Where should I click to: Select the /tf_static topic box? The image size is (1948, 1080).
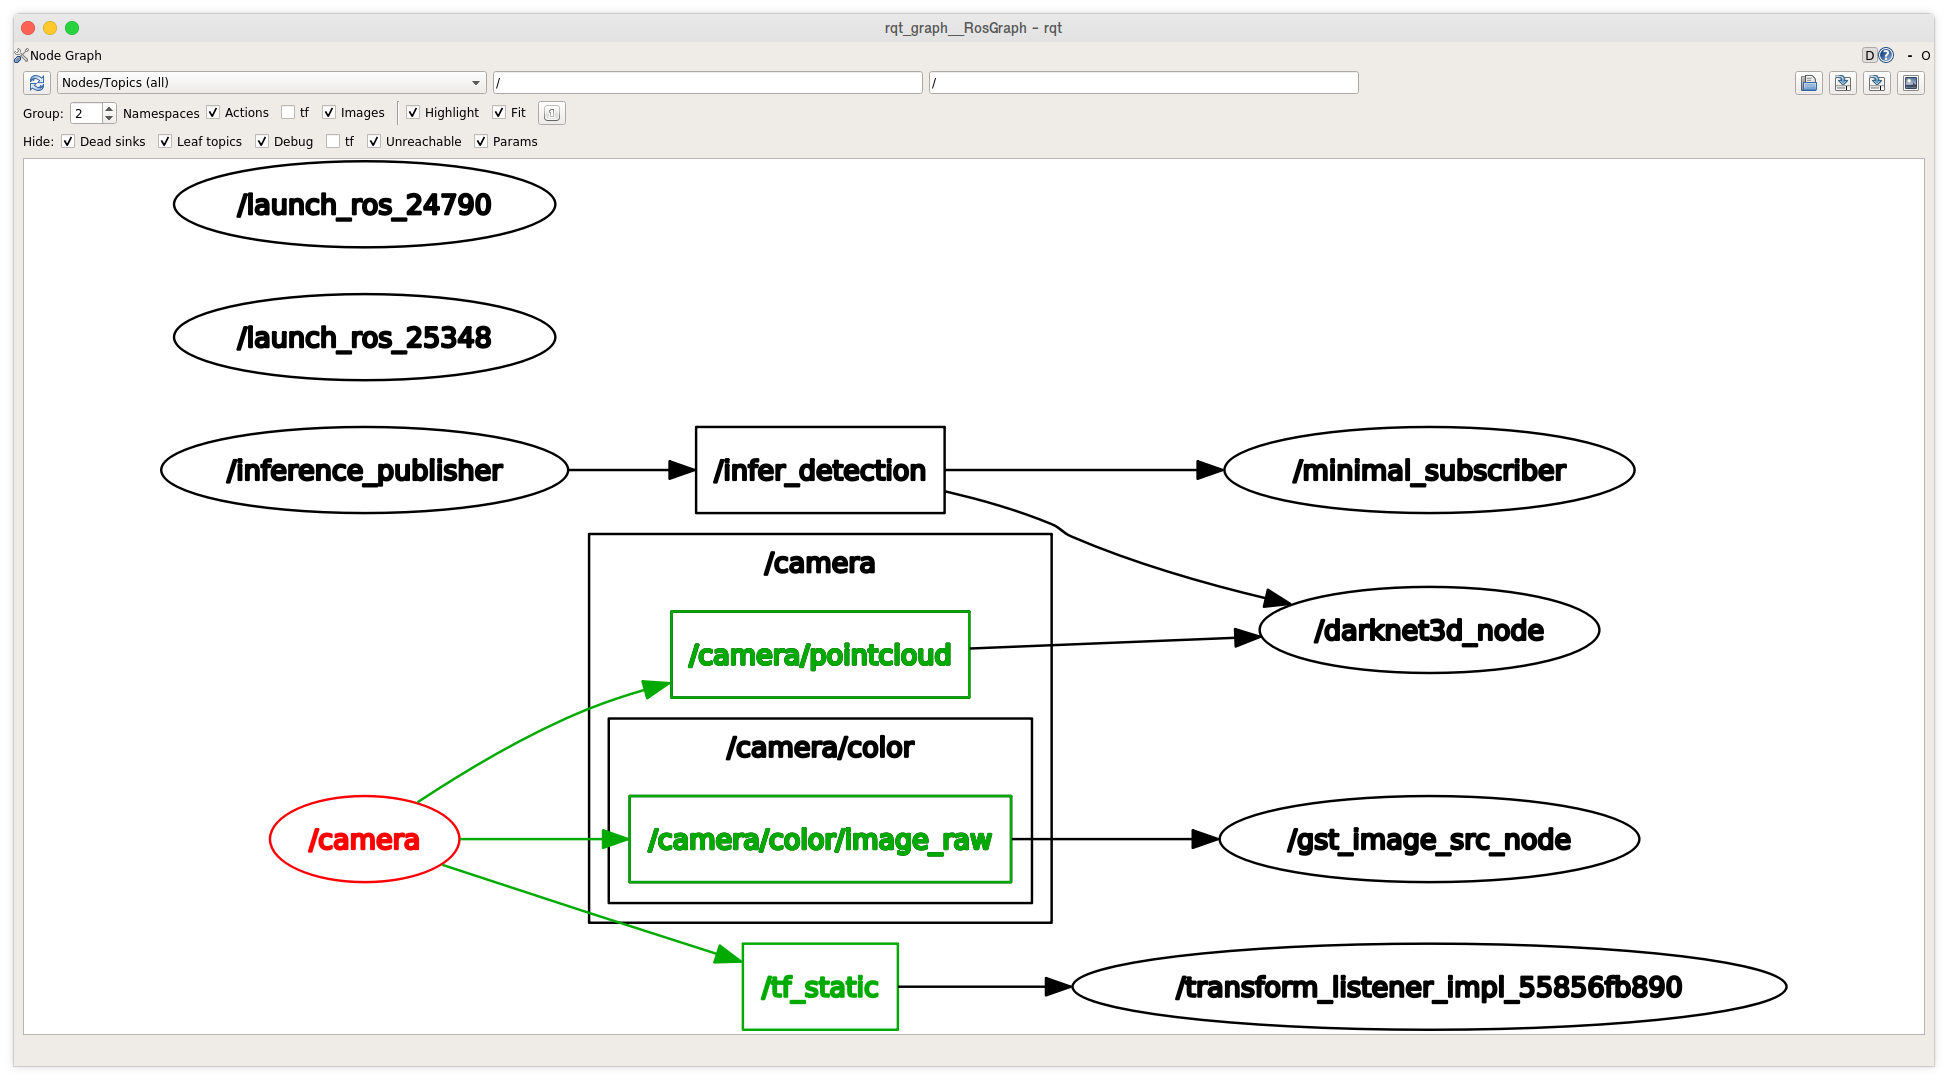[820, 987]
